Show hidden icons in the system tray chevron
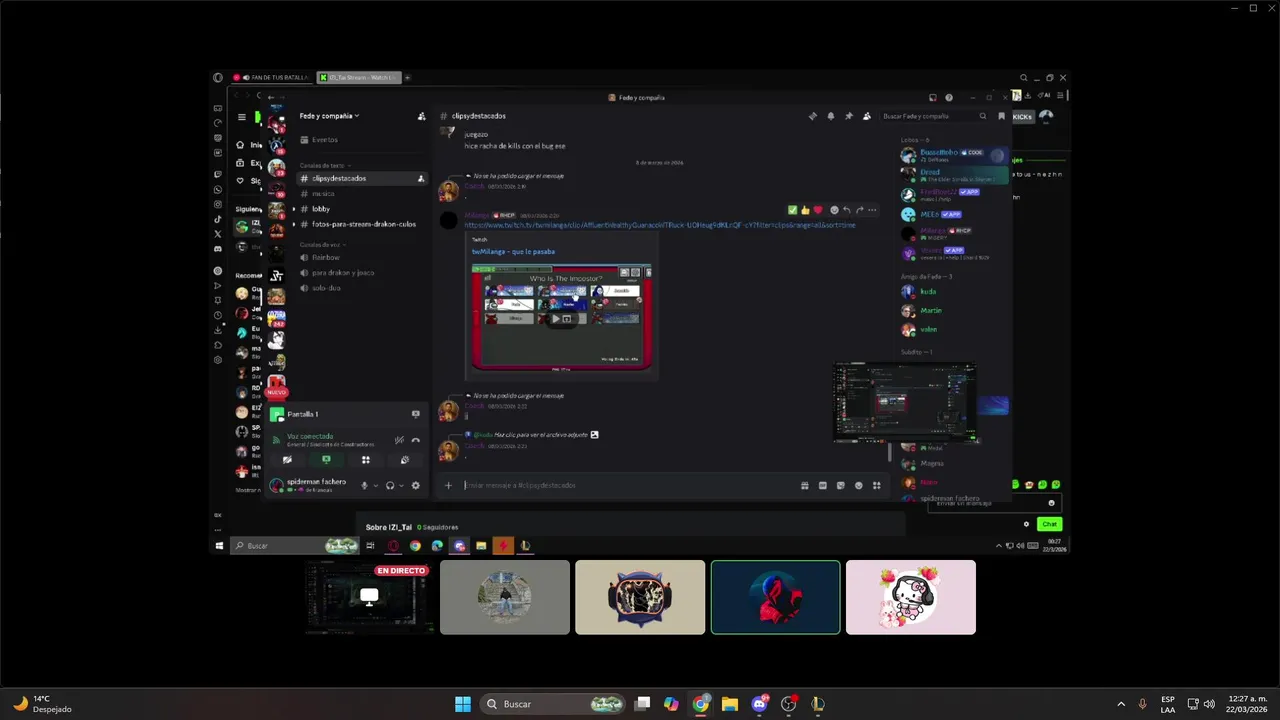The width and height of the screenshot is (1280, 720). [1120, 704]
